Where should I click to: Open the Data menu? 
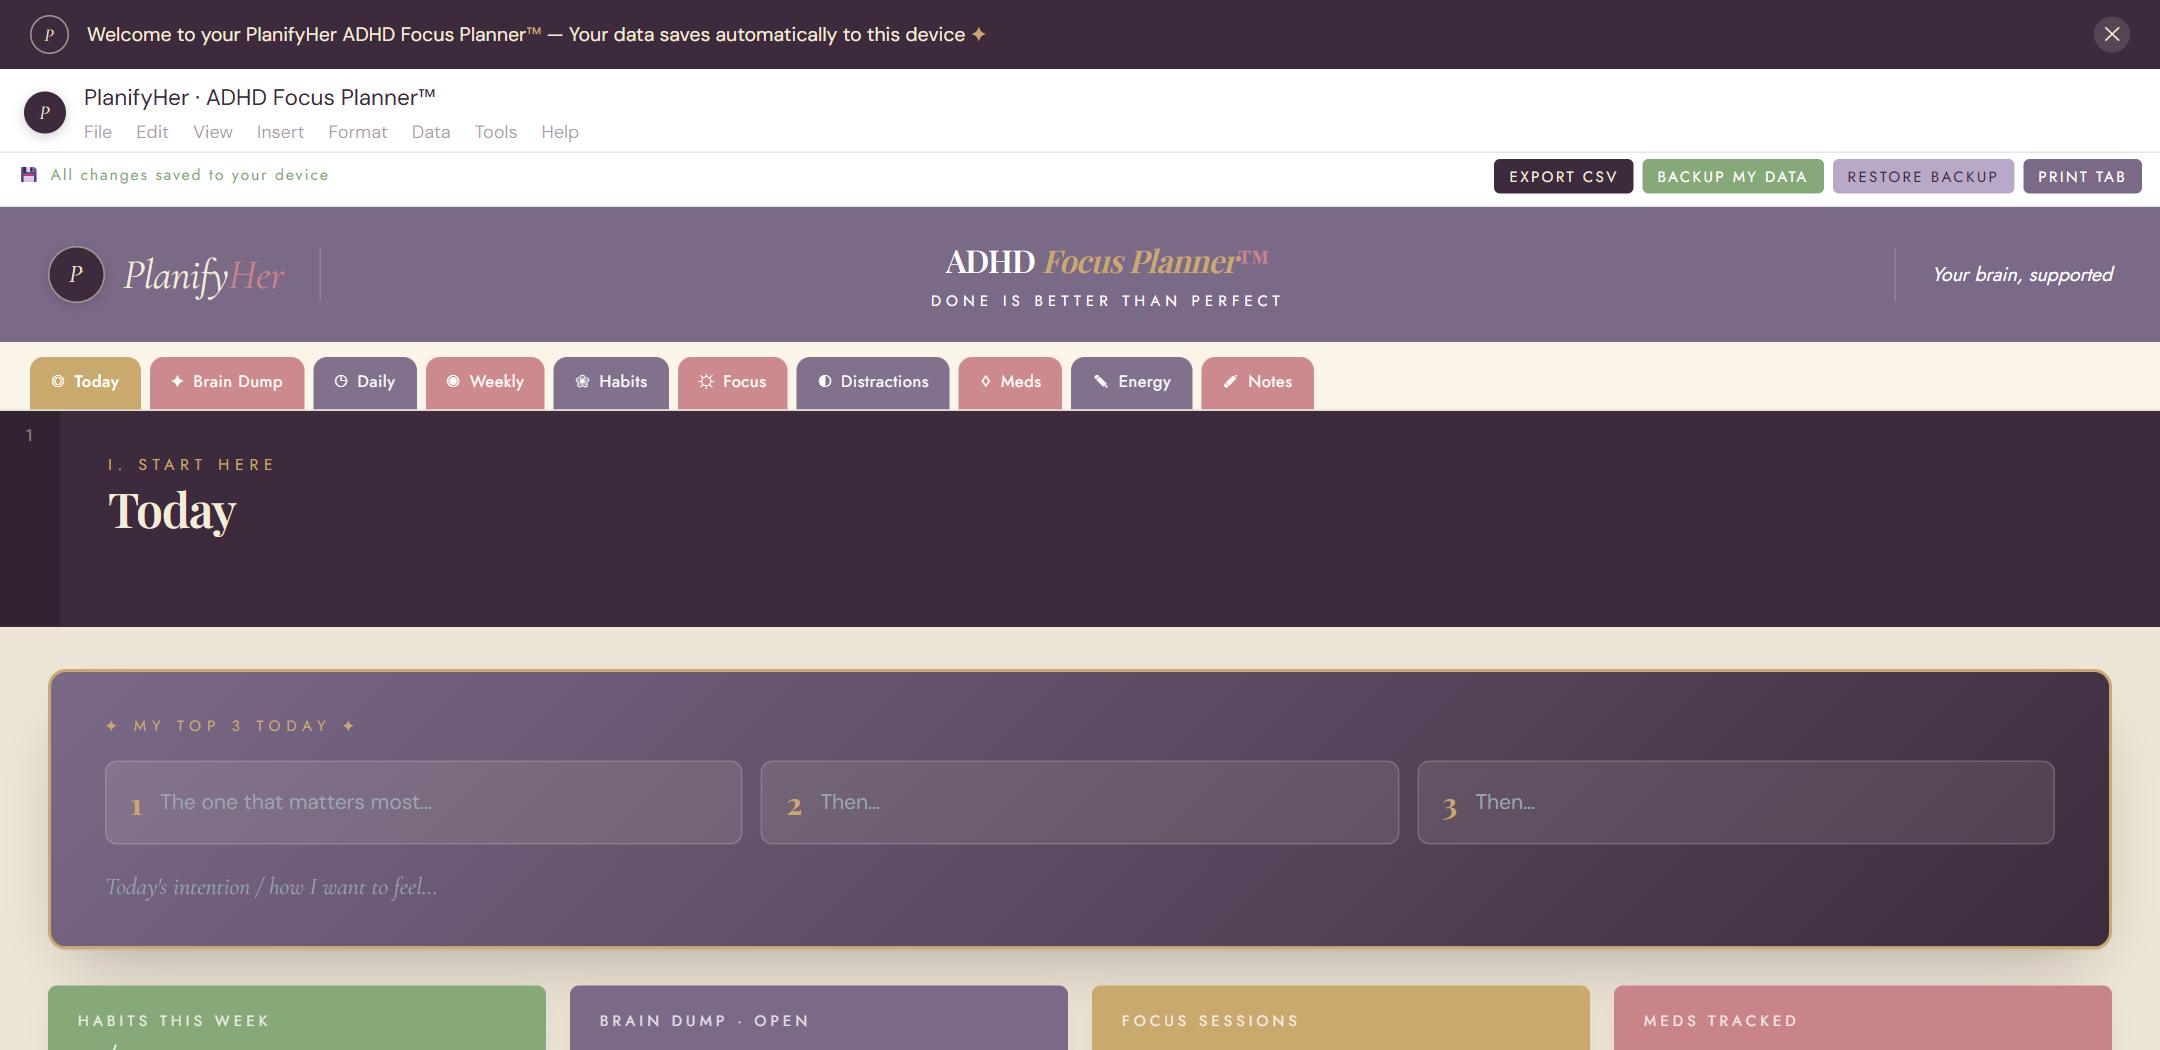click(x=431, y=132)
